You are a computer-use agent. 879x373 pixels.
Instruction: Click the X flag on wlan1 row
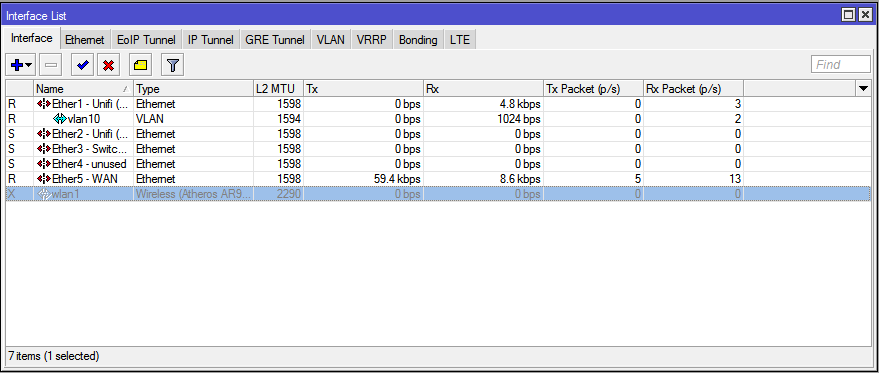11,194
